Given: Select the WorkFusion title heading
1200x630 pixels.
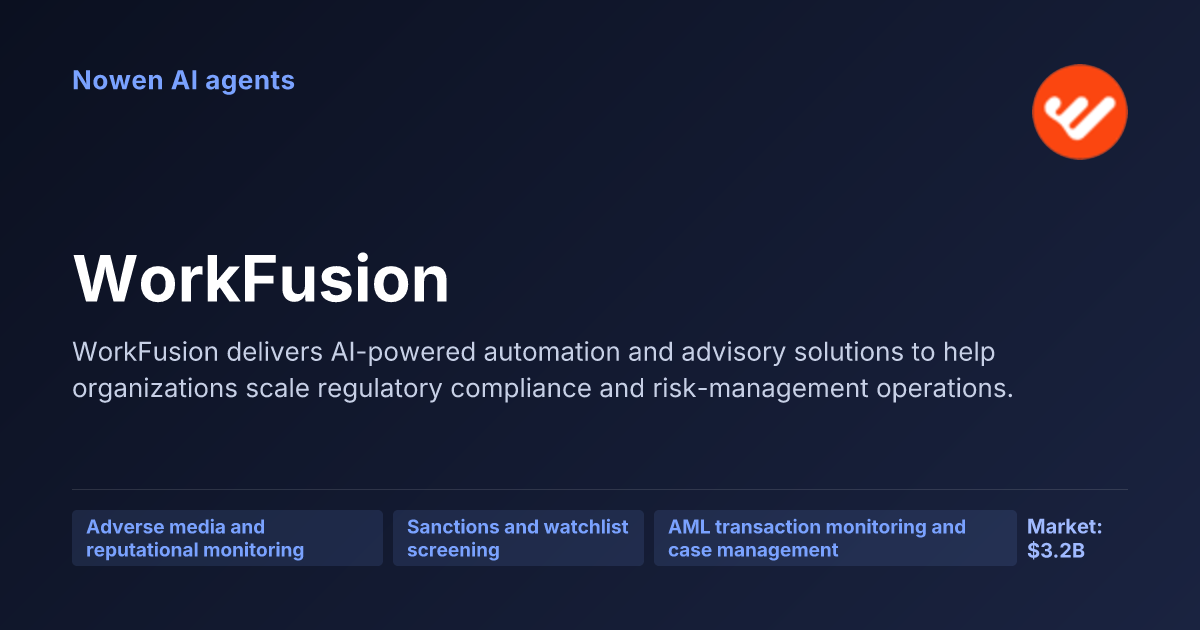Looking at the screenshot, I should tap(261, 279).
